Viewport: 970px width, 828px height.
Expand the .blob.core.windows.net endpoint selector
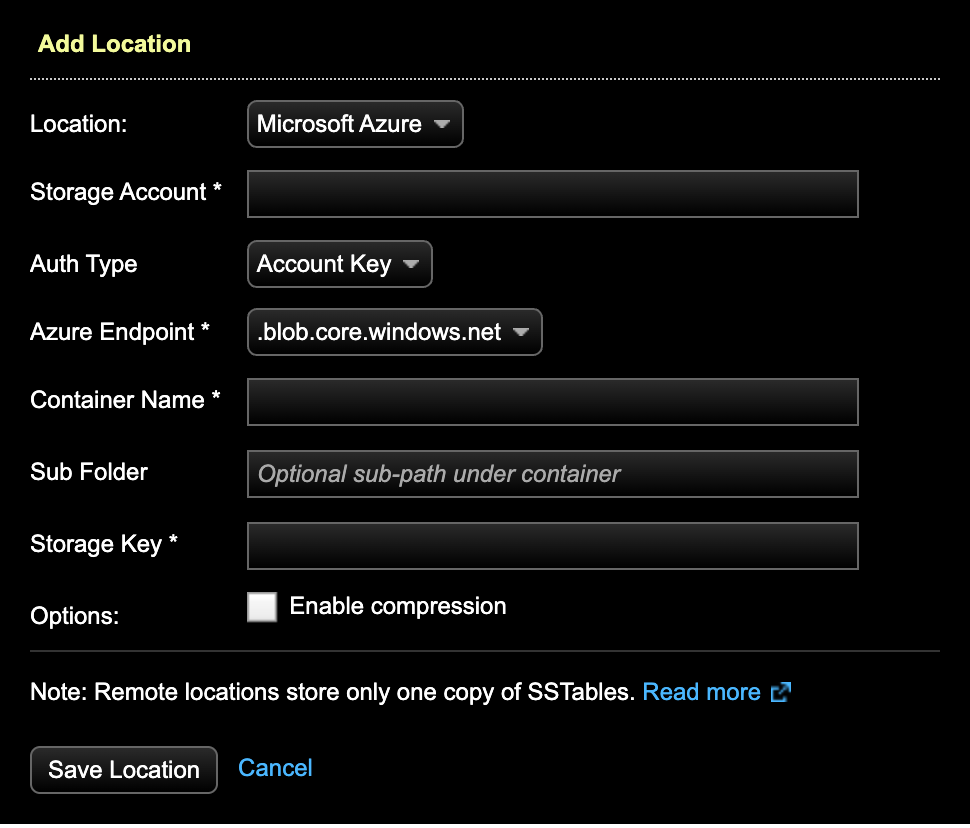coord(394,331)
